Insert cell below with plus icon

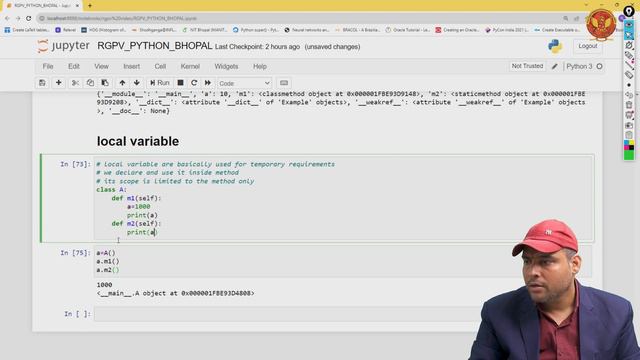[58, 83]
